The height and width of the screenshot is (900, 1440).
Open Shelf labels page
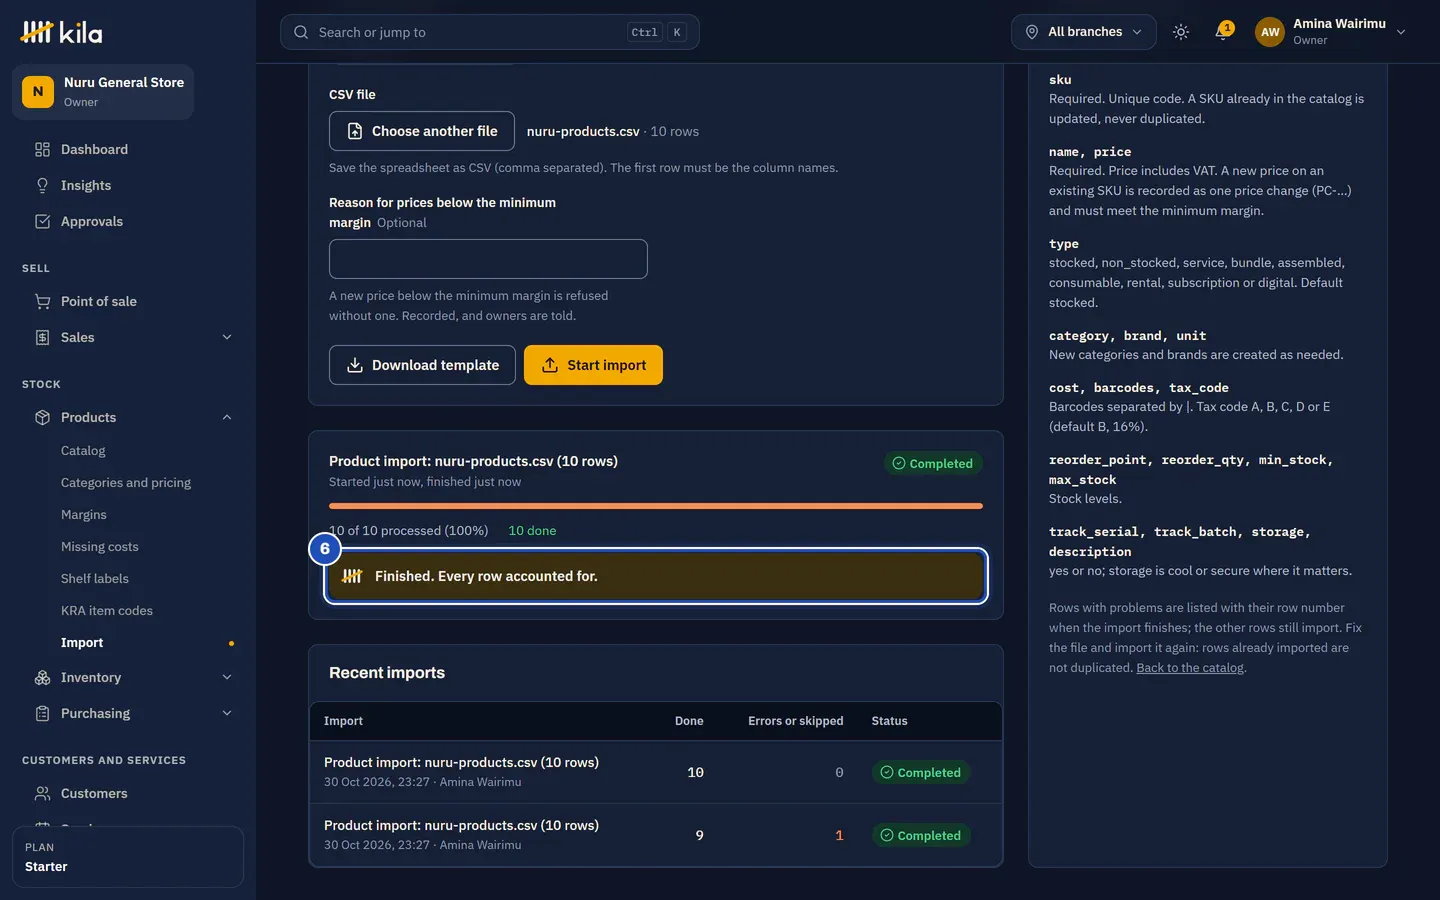(x=95, y=579)
